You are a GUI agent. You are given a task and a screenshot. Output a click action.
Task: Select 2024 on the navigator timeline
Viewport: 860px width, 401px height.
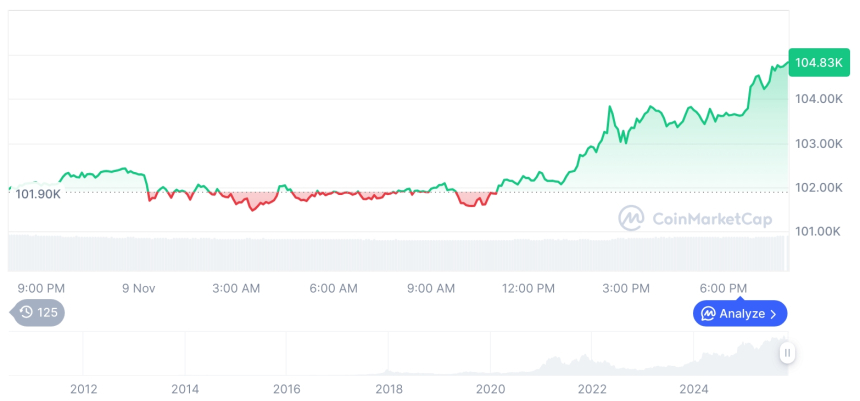(x=694, y=388)
